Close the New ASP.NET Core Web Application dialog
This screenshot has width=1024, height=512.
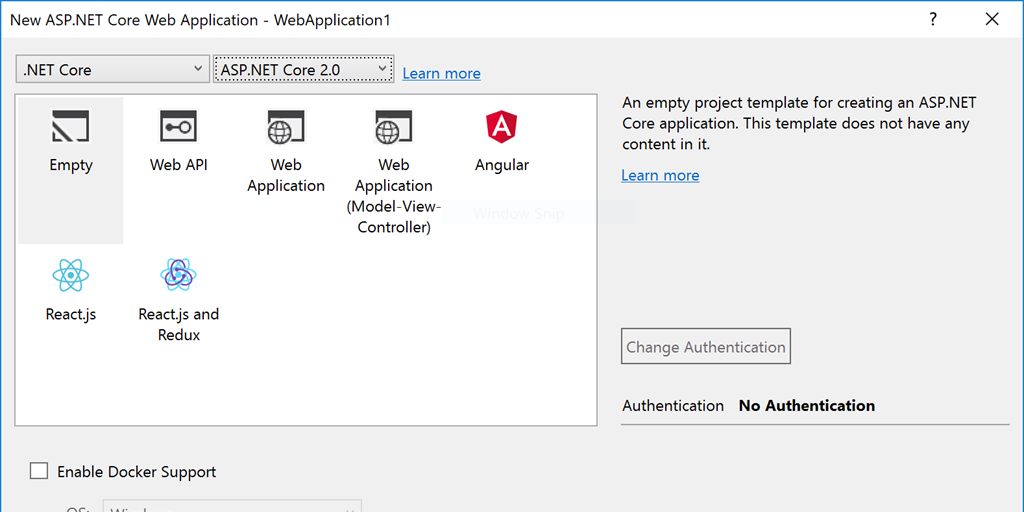[992, 19]
